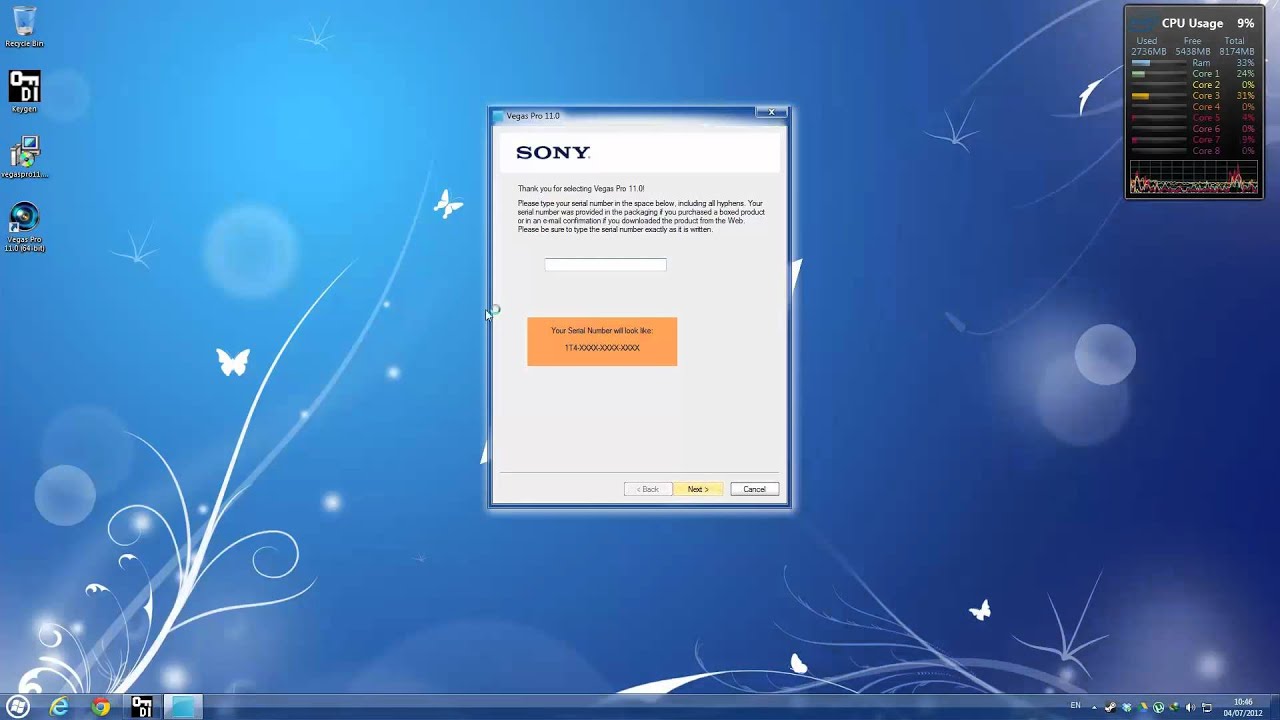Open the Google Drive tray icon
Viewport: 1280px width, 720px height.
coord(1143,707)
